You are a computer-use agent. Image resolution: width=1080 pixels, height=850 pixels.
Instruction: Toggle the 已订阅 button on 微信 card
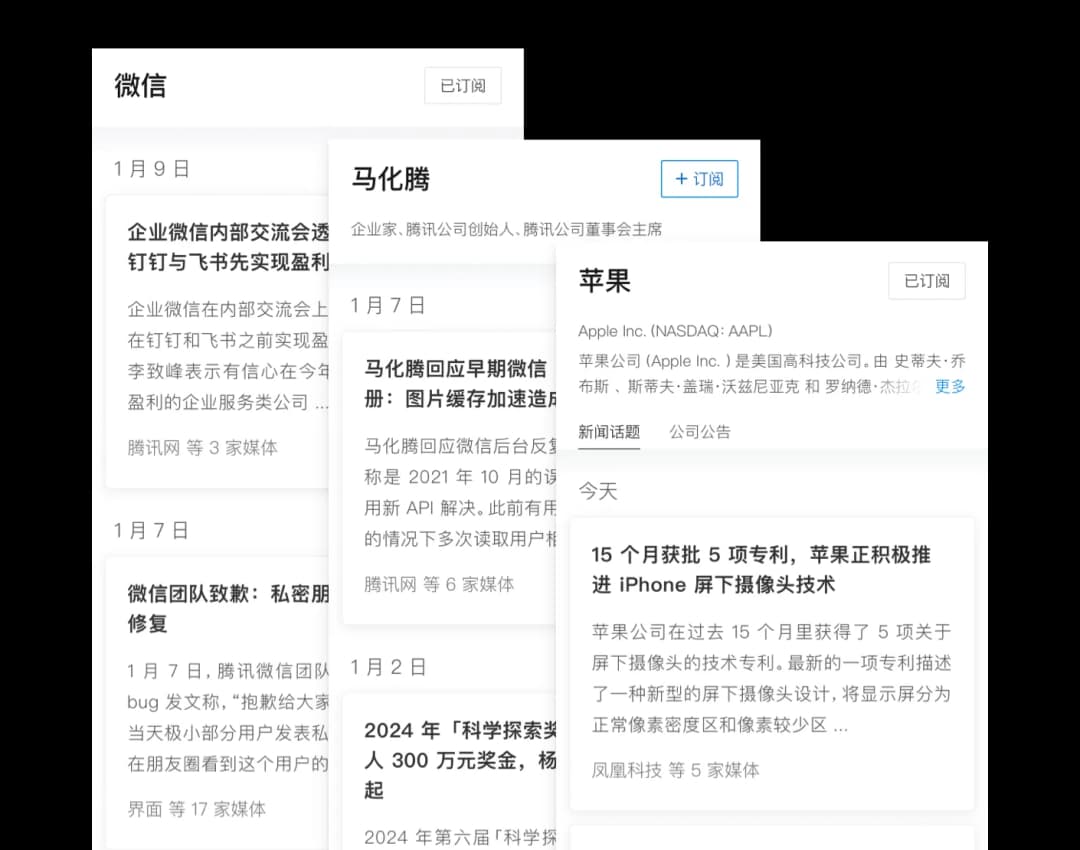pos(462,86)
